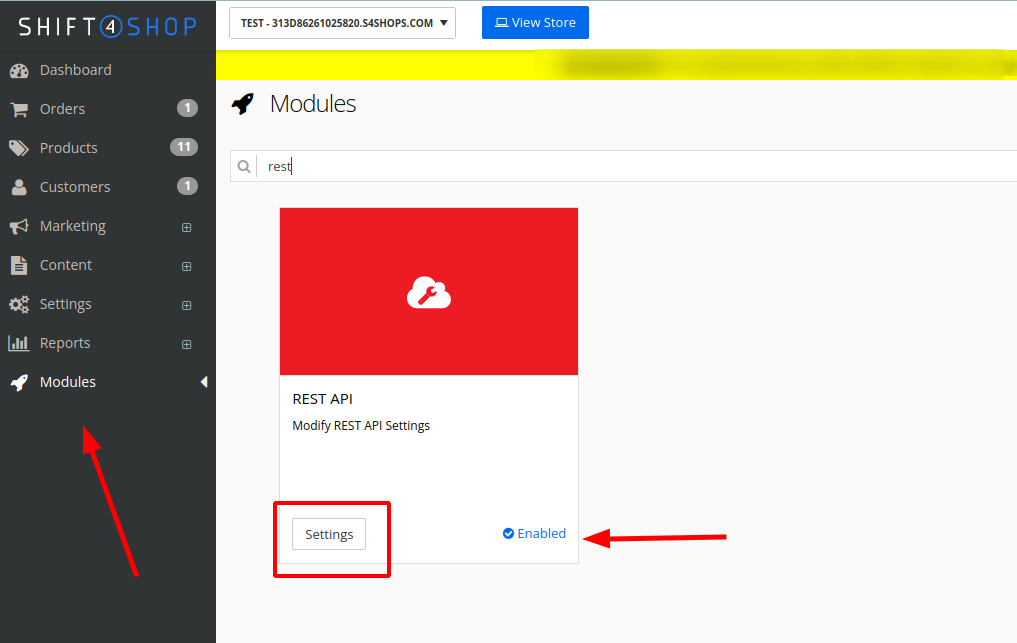Screen dimensions: 1017x643
Task: Expand the Marketing submenu plus
Action: click(x=187, y=227)
